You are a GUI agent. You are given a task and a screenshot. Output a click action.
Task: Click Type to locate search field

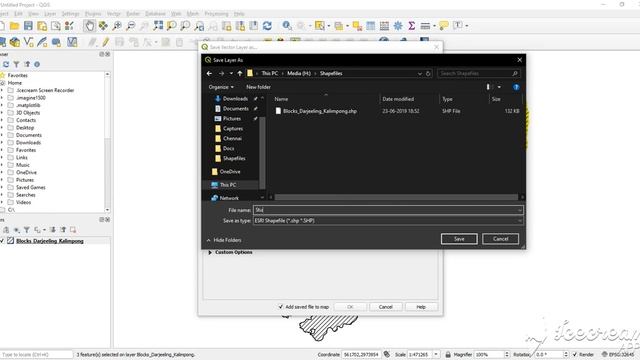37,354
